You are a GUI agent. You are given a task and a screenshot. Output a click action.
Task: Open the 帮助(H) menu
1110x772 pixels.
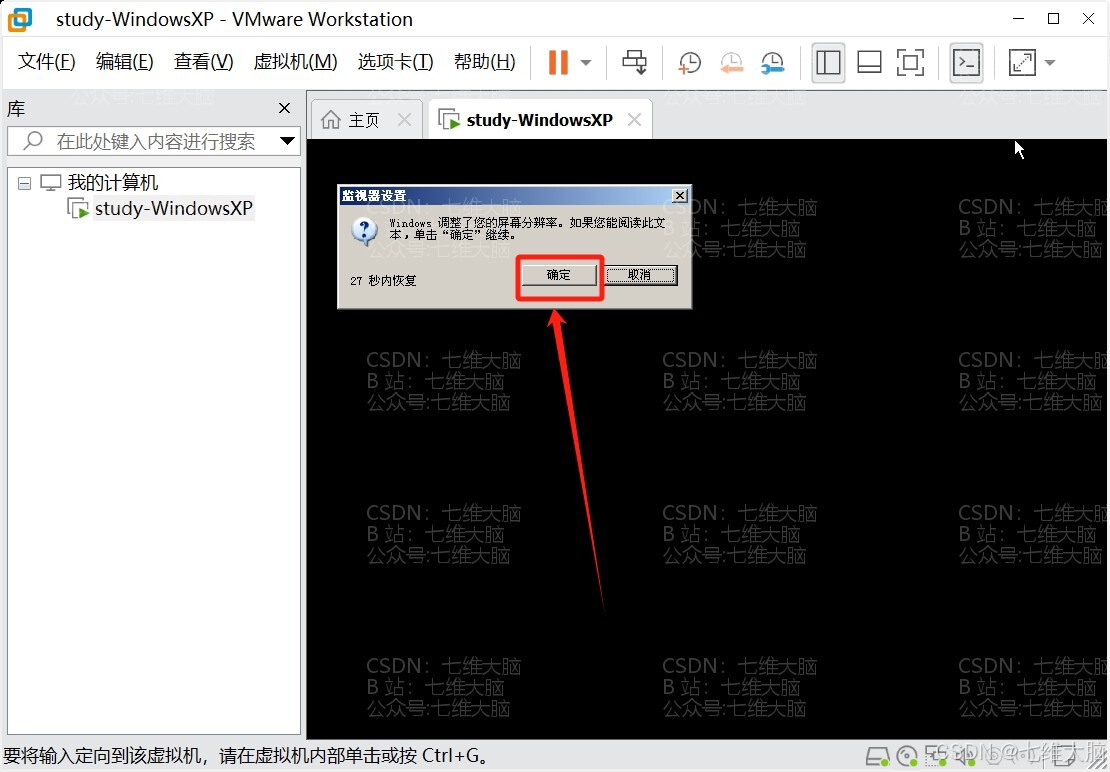click(484, 62)
